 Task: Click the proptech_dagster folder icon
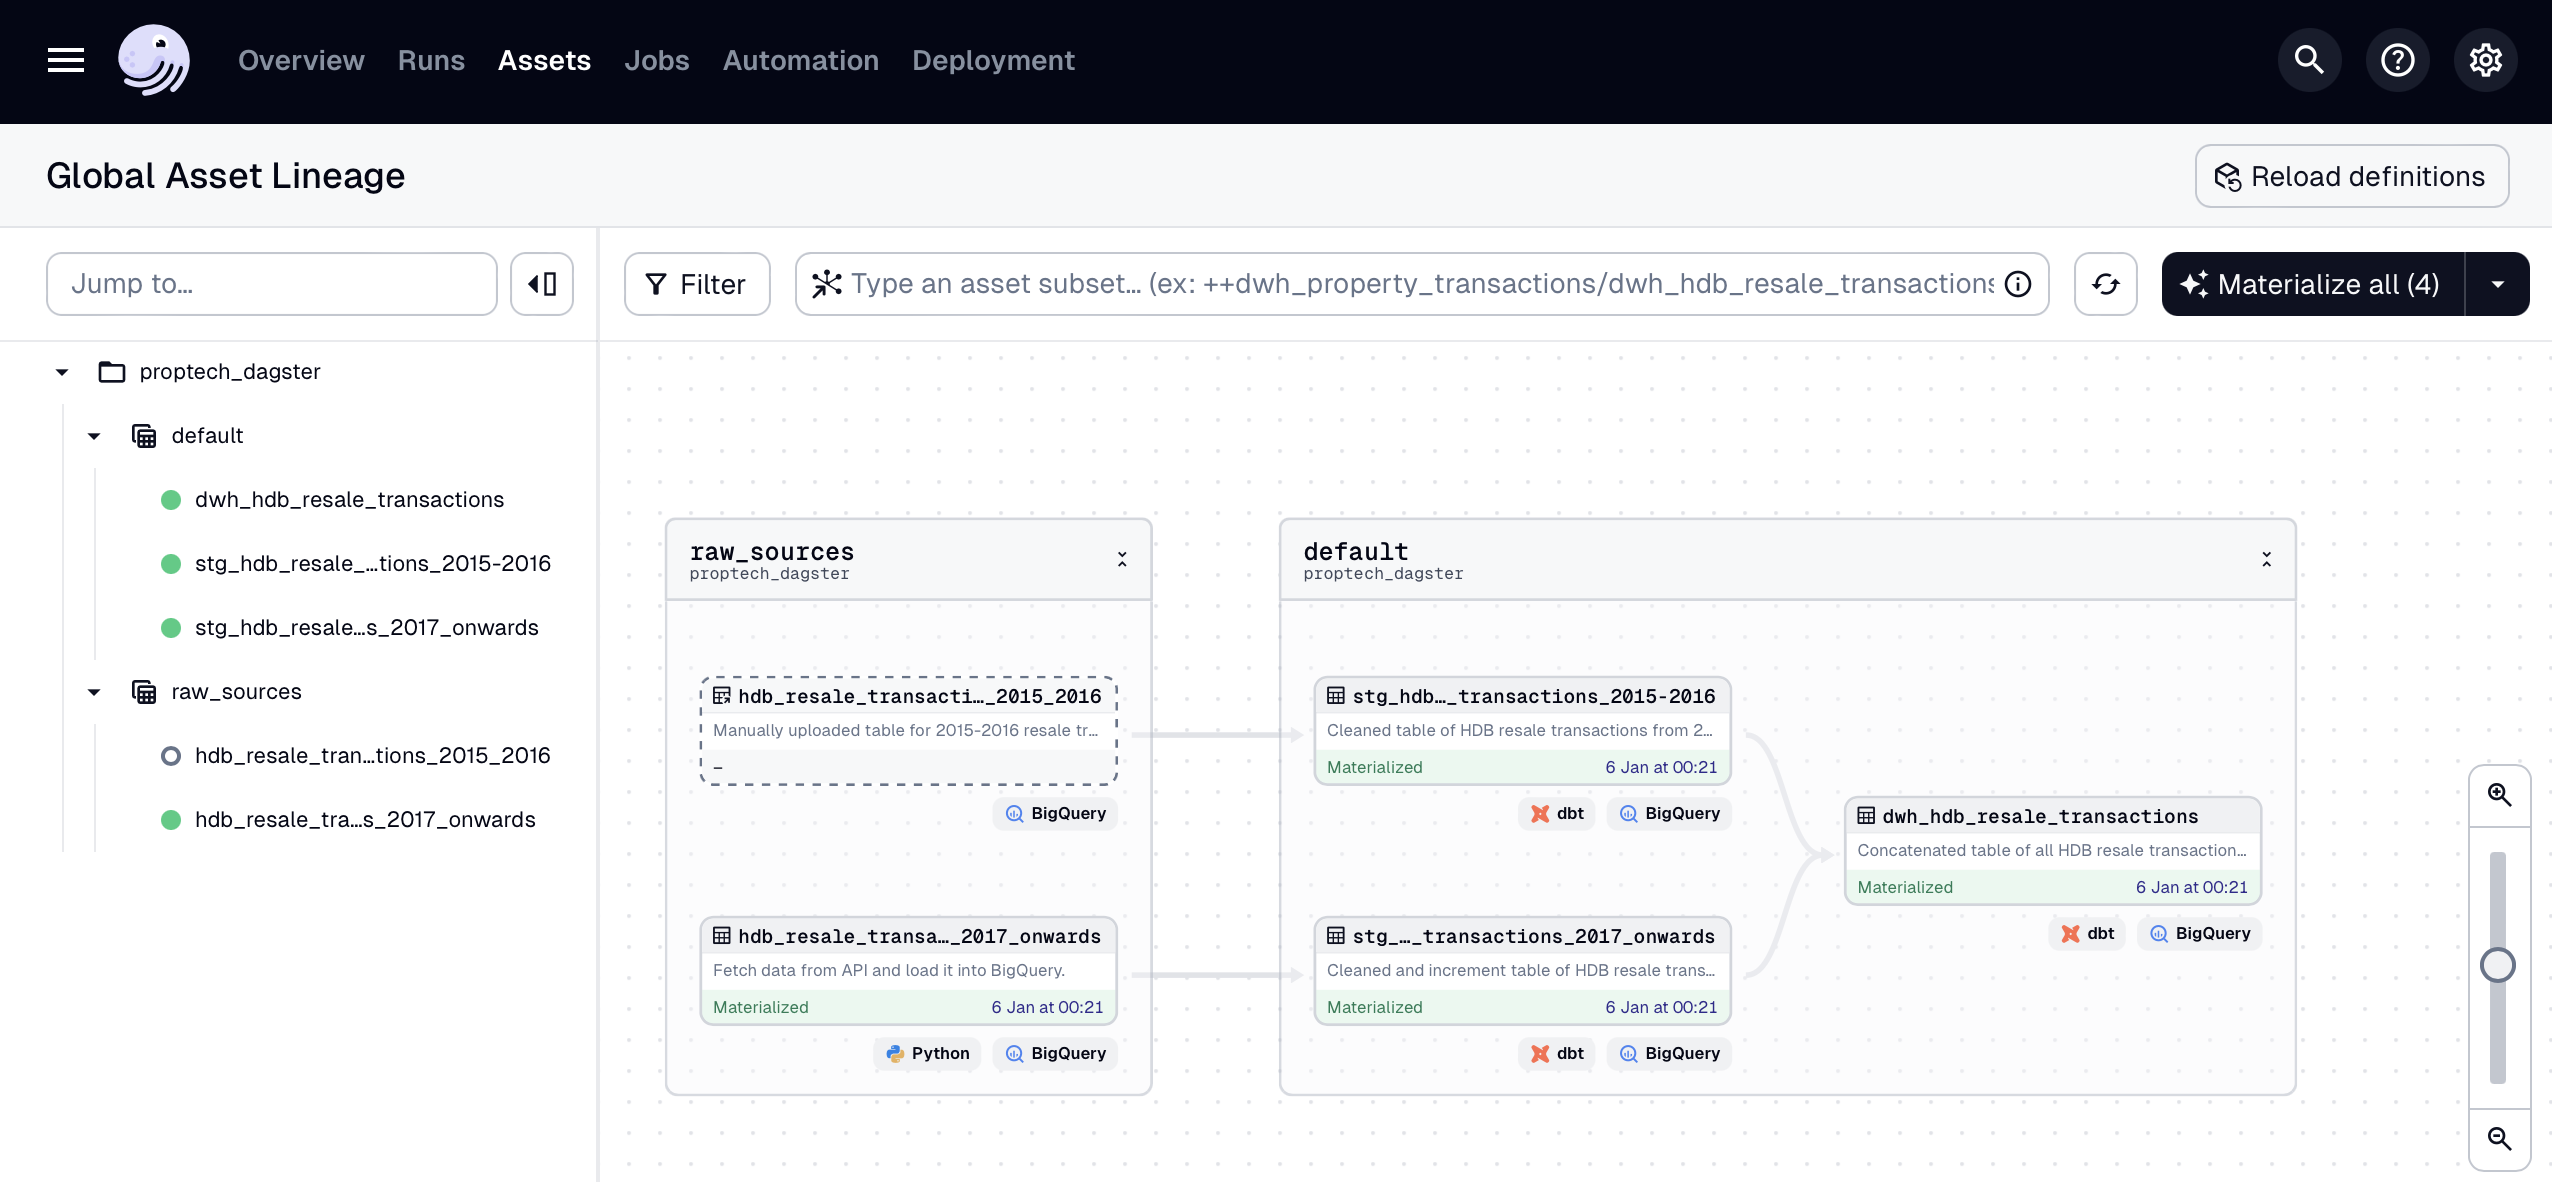[112, 372]
